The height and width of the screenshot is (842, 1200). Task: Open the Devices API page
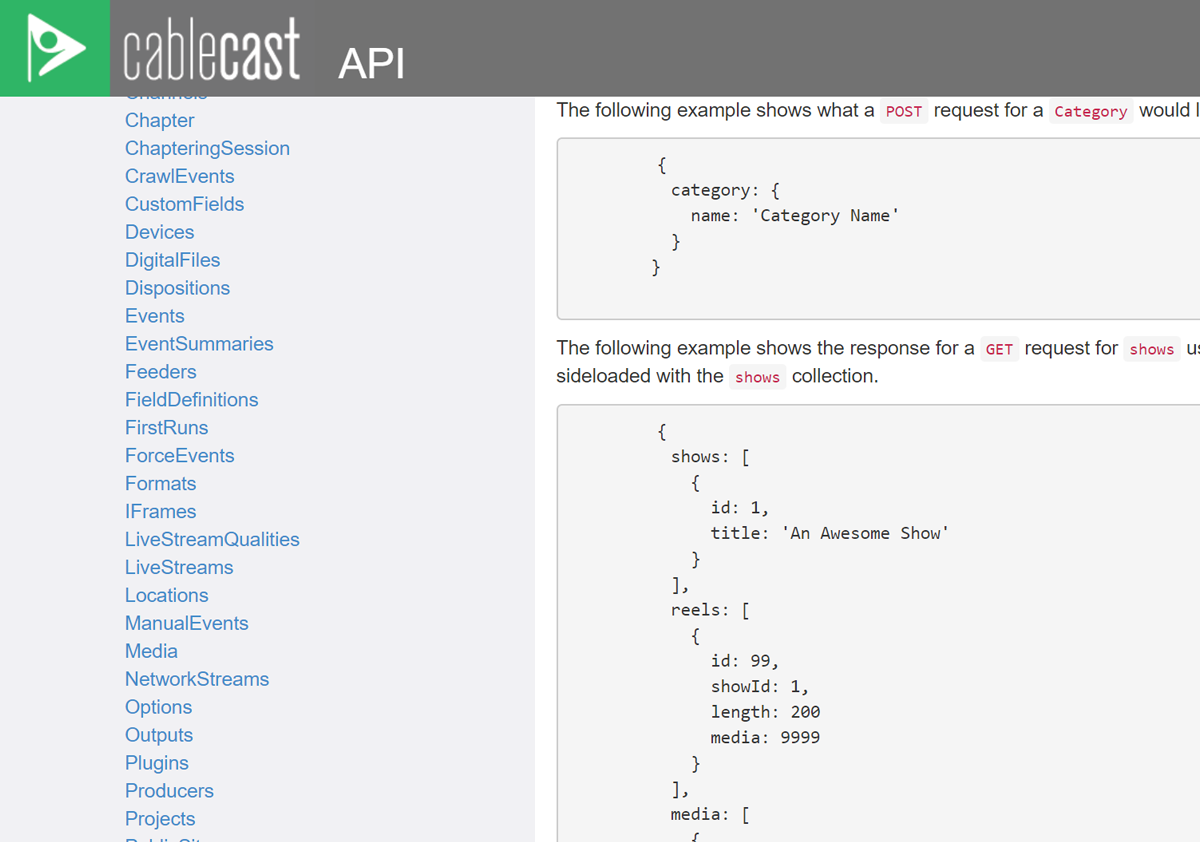159,232
